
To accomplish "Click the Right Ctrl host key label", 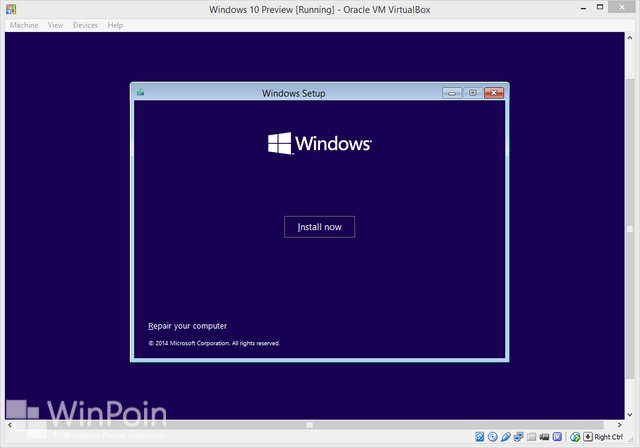I will point(608,437).
